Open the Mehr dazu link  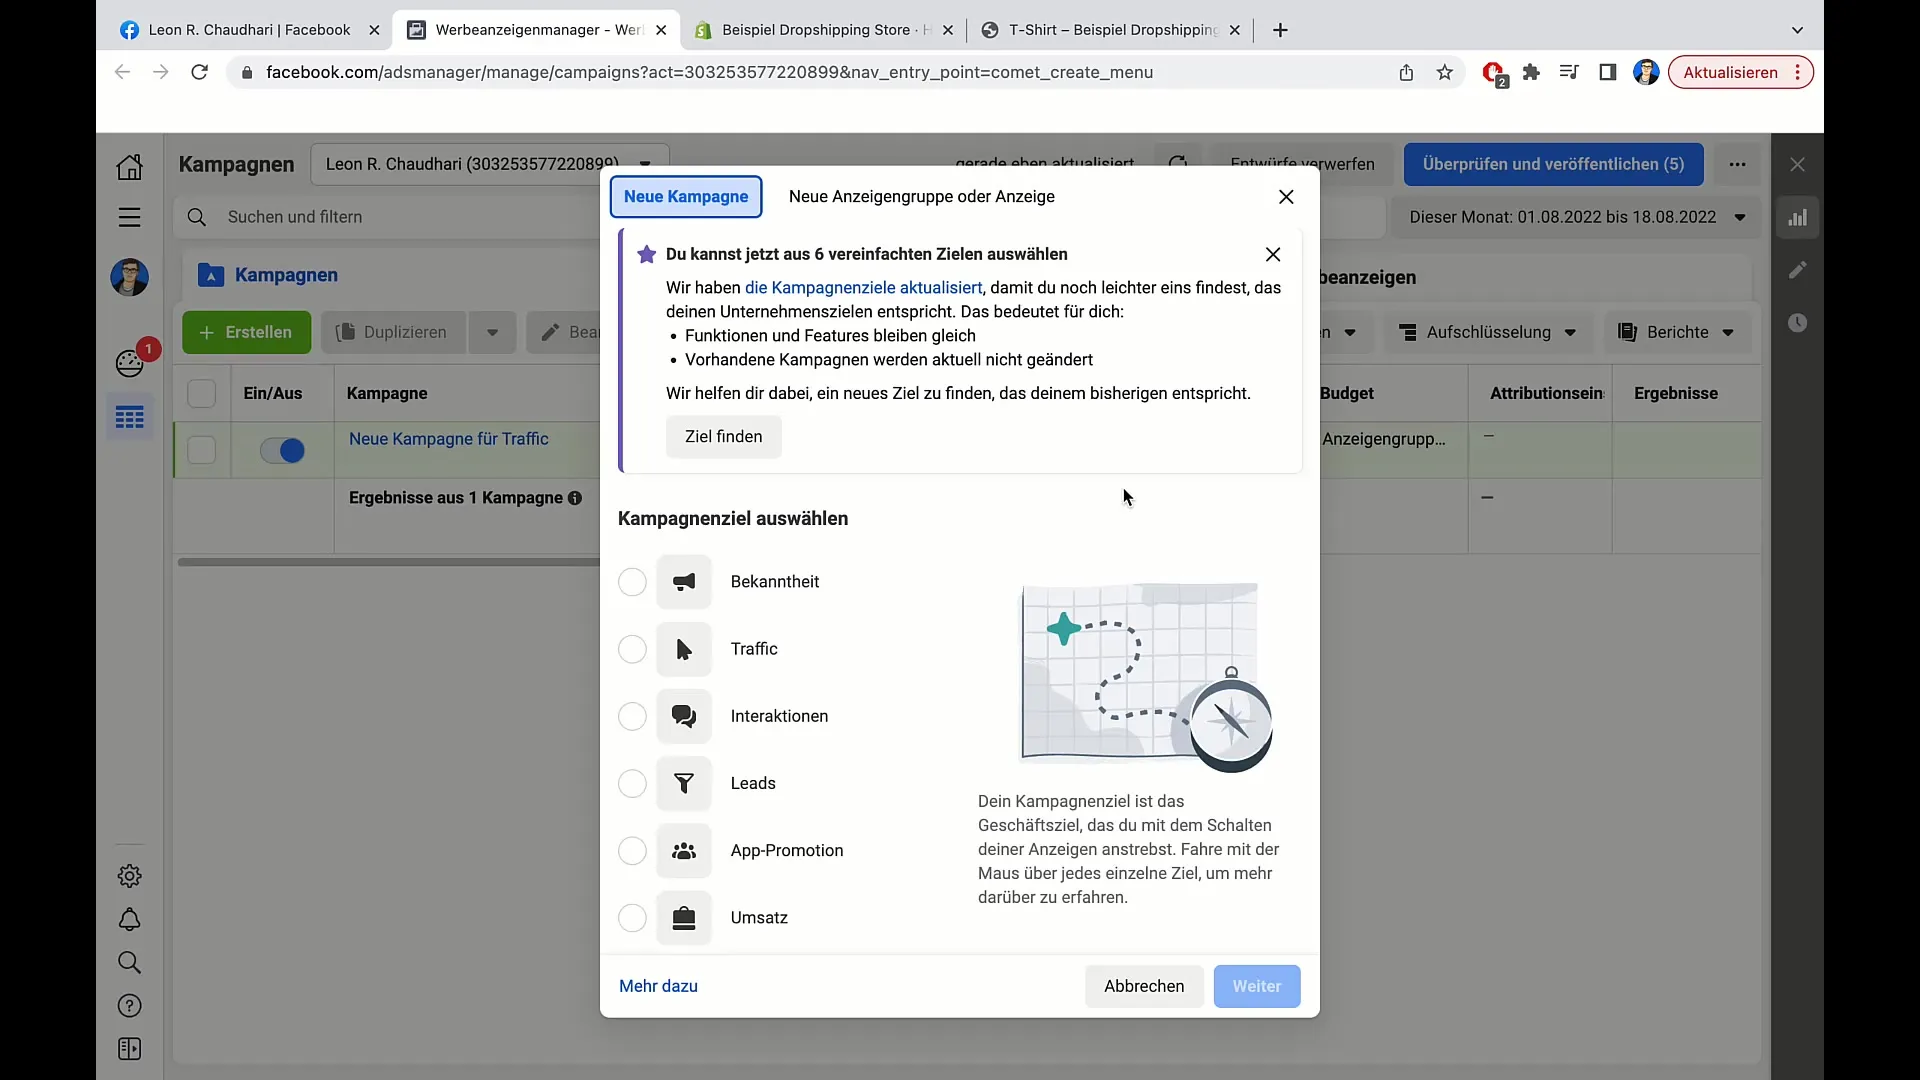pos(658,986)
